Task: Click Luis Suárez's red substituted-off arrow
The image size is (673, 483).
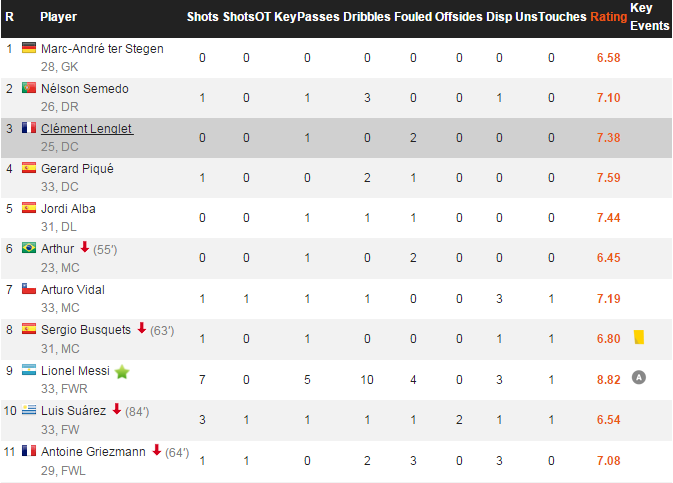Action: [116, 409]
